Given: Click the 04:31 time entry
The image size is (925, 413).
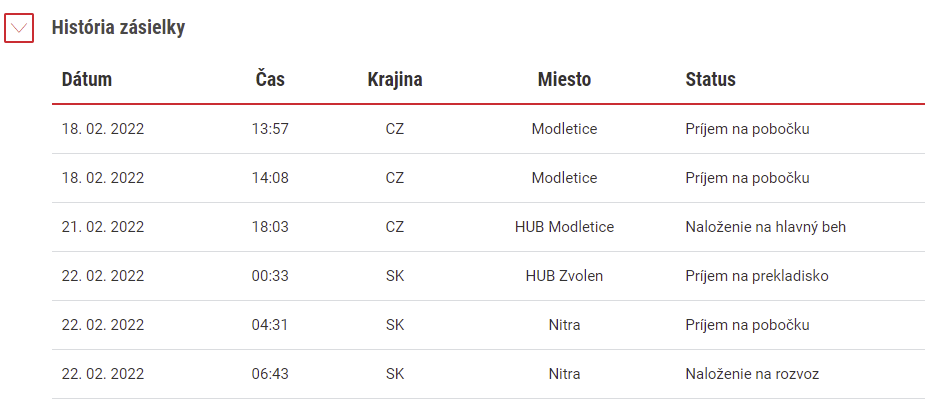Looking at the screenshot, I should pos(270,324).
